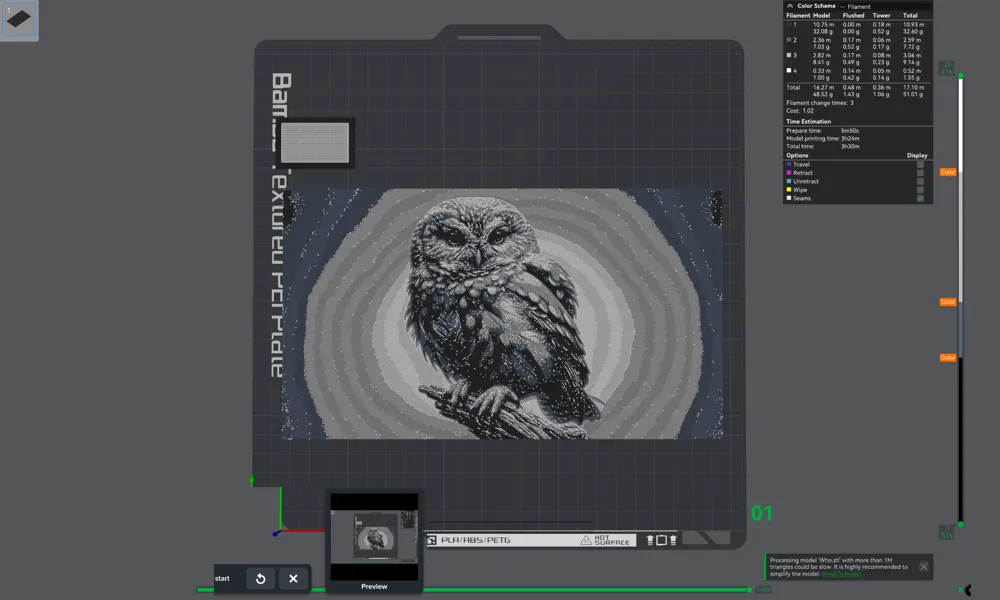Click the owl model on the plate
Viewport: 1000px width, 600px height.
(502, 313)
